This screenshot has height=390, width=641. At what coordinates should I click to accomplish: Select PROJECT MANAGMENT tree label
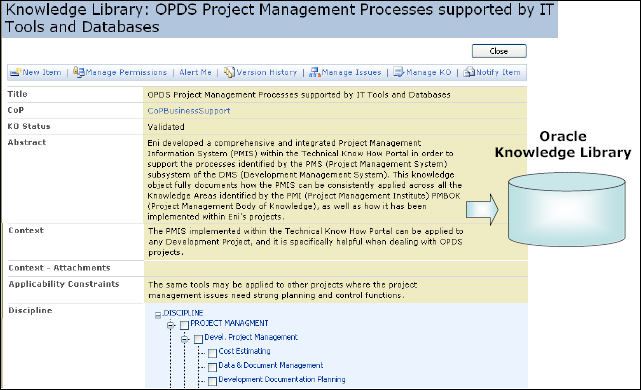[229, 323]
